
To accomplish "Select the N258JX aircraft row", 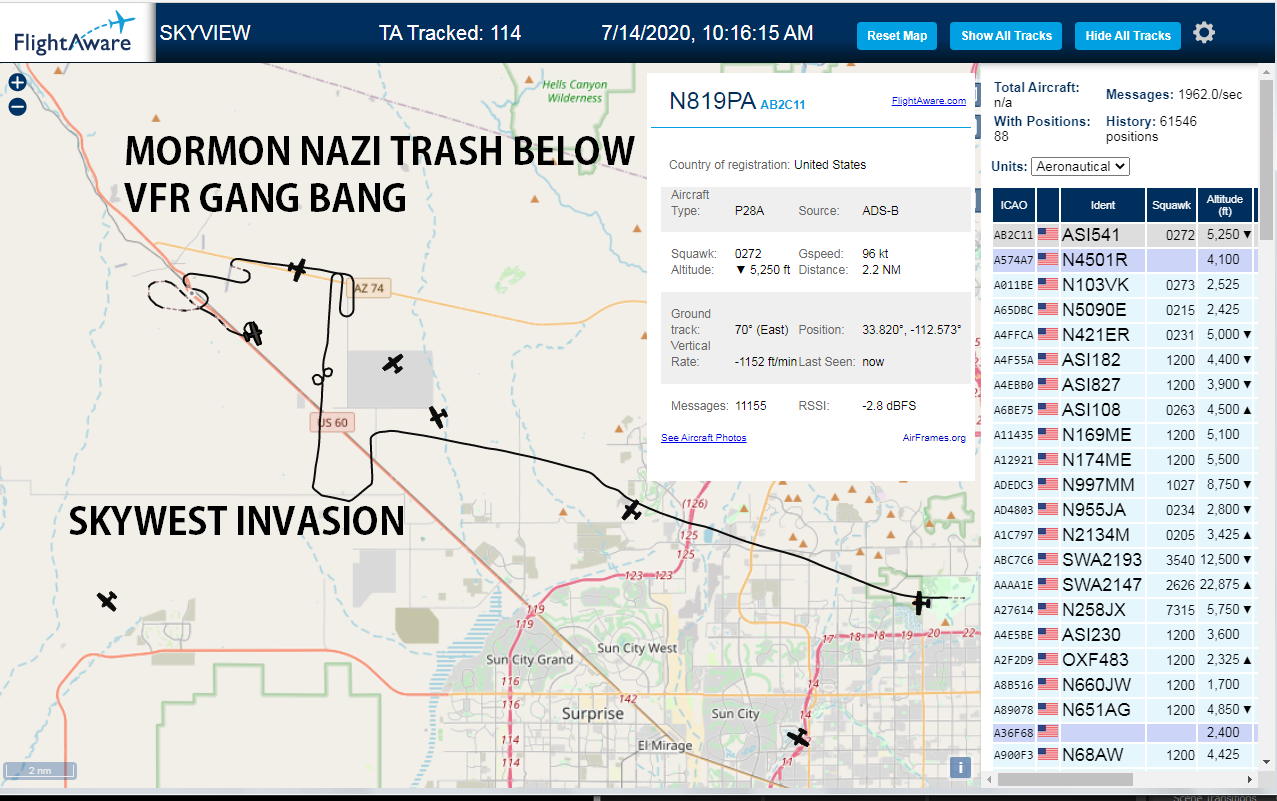I will point(1123,609).
